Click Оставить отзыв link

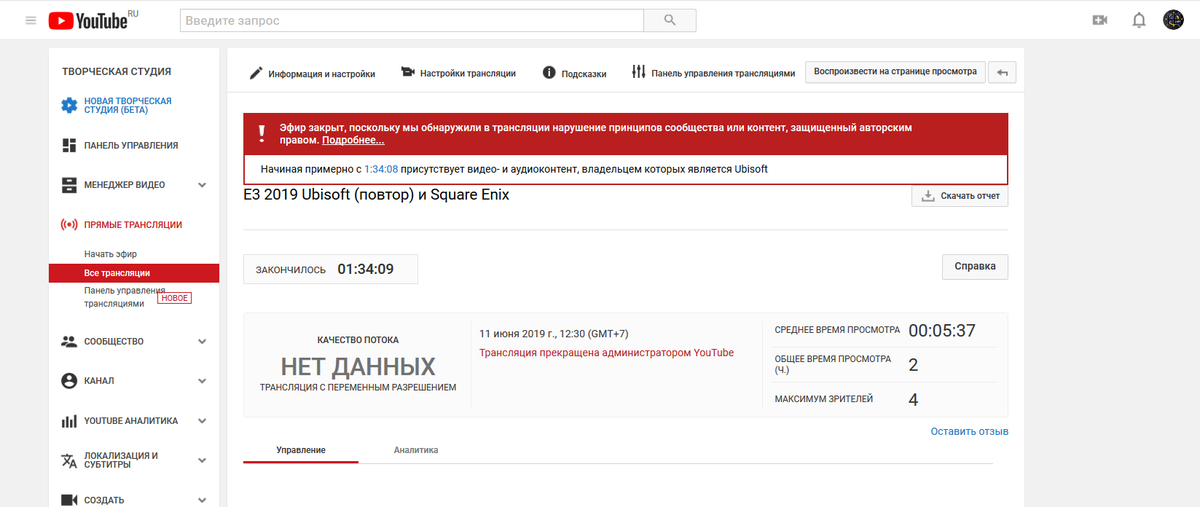click(969, 431)
